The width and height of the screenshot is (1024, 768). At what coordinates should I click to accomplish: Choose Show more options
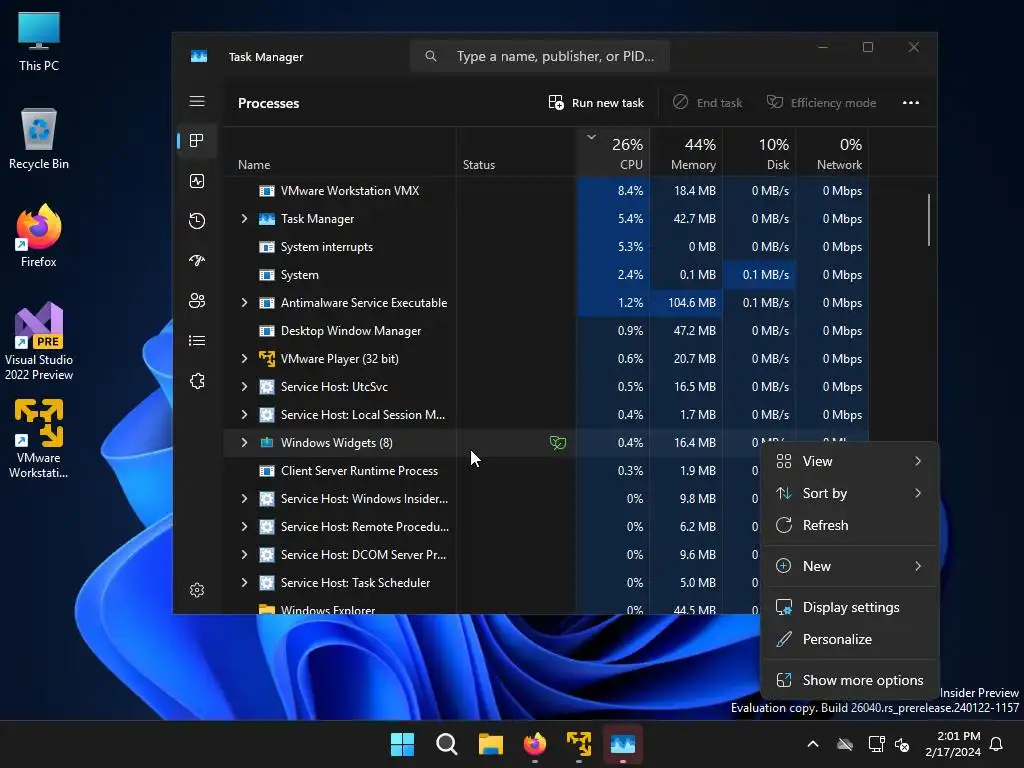tap(850, 680)
